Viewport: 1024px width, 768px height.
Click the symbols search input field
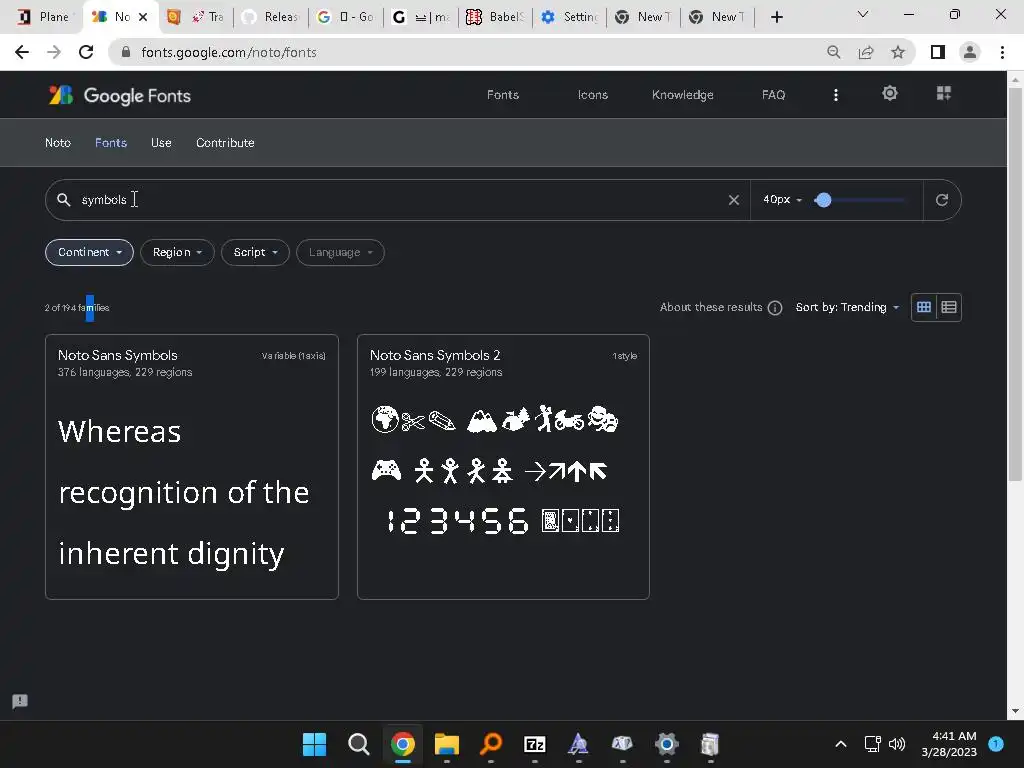coord(398,200)
